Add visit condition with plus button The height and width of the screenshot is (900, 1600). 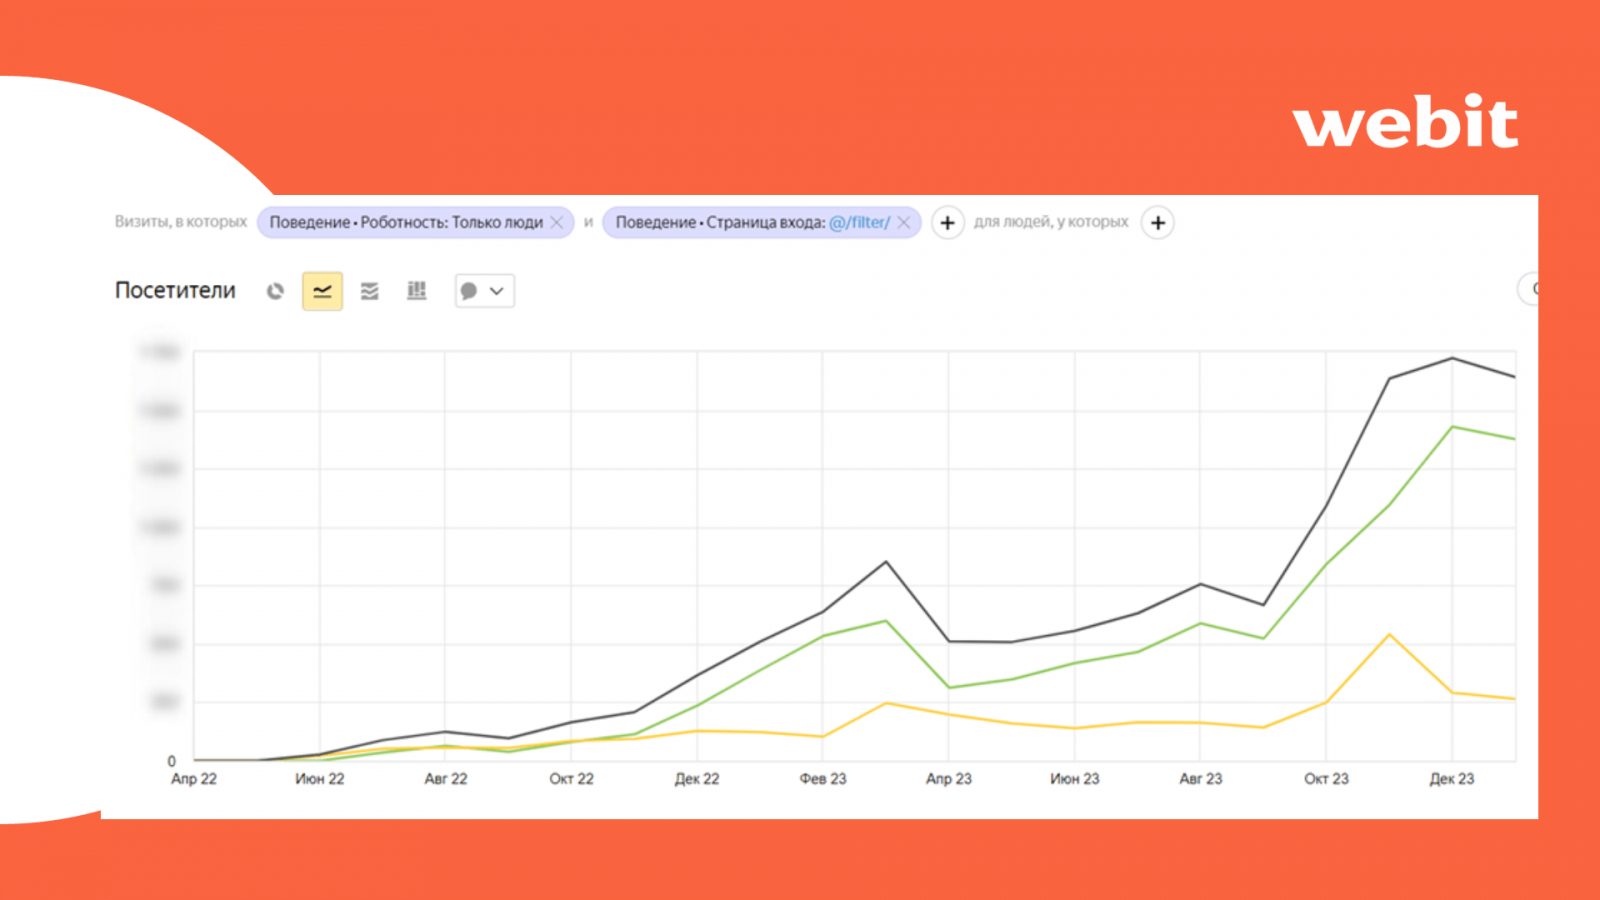[947, 222]
